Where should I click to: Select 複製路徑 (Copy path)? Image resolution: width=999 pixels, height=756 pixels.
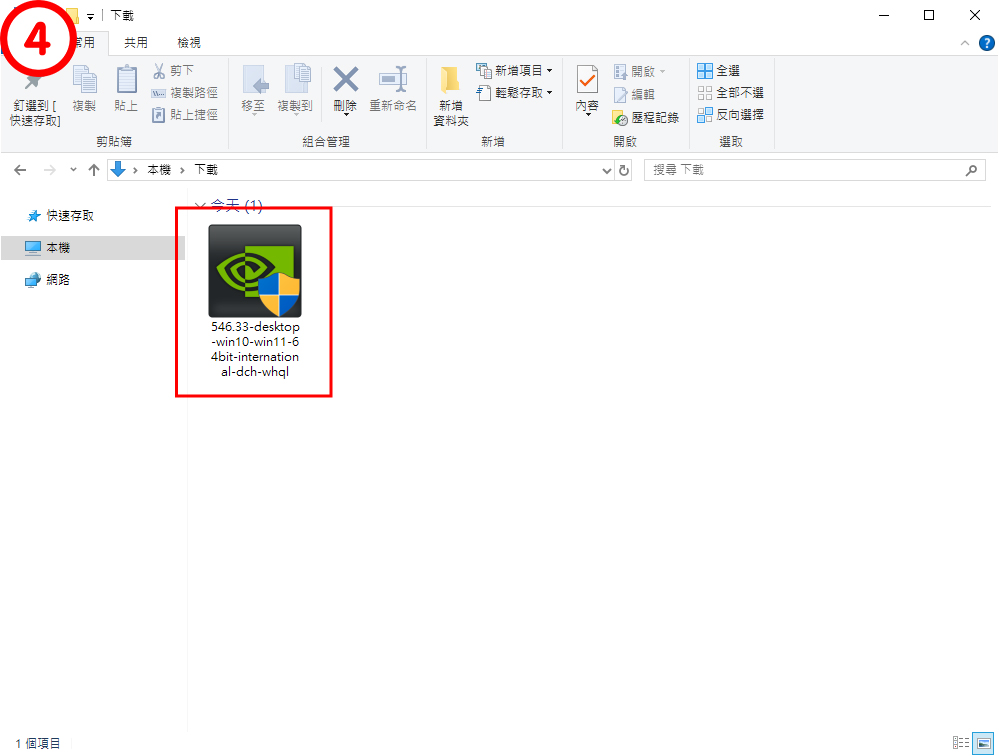click(x=185, y=93)
